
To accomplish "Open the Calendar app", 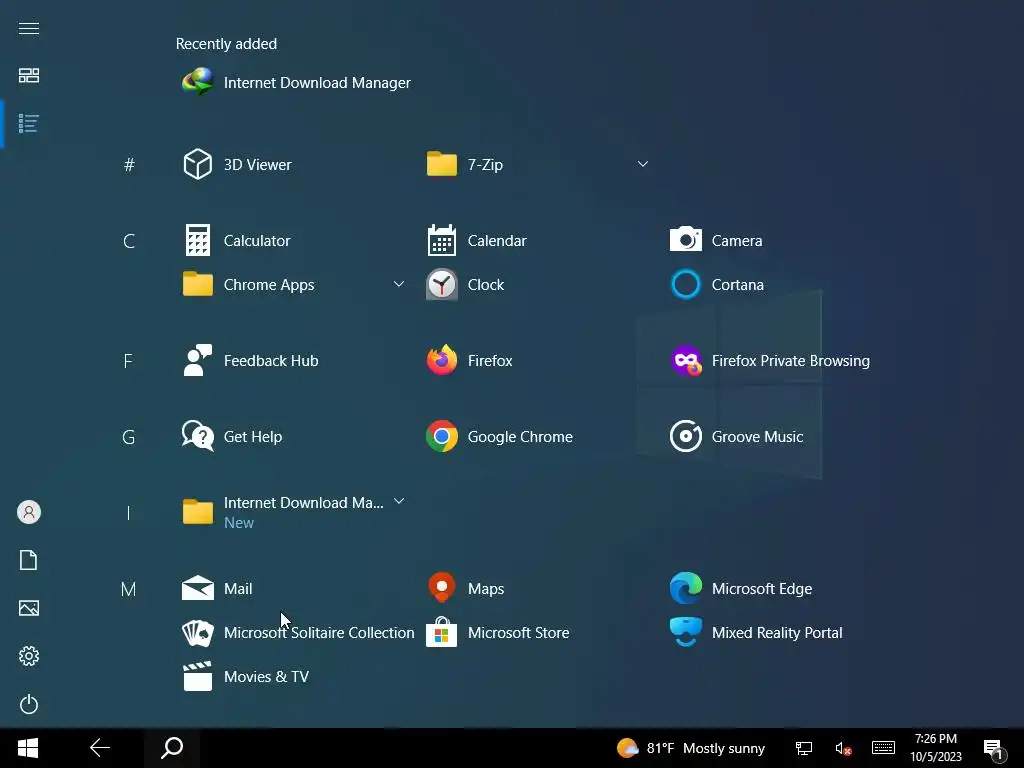I will pos(477,241).
